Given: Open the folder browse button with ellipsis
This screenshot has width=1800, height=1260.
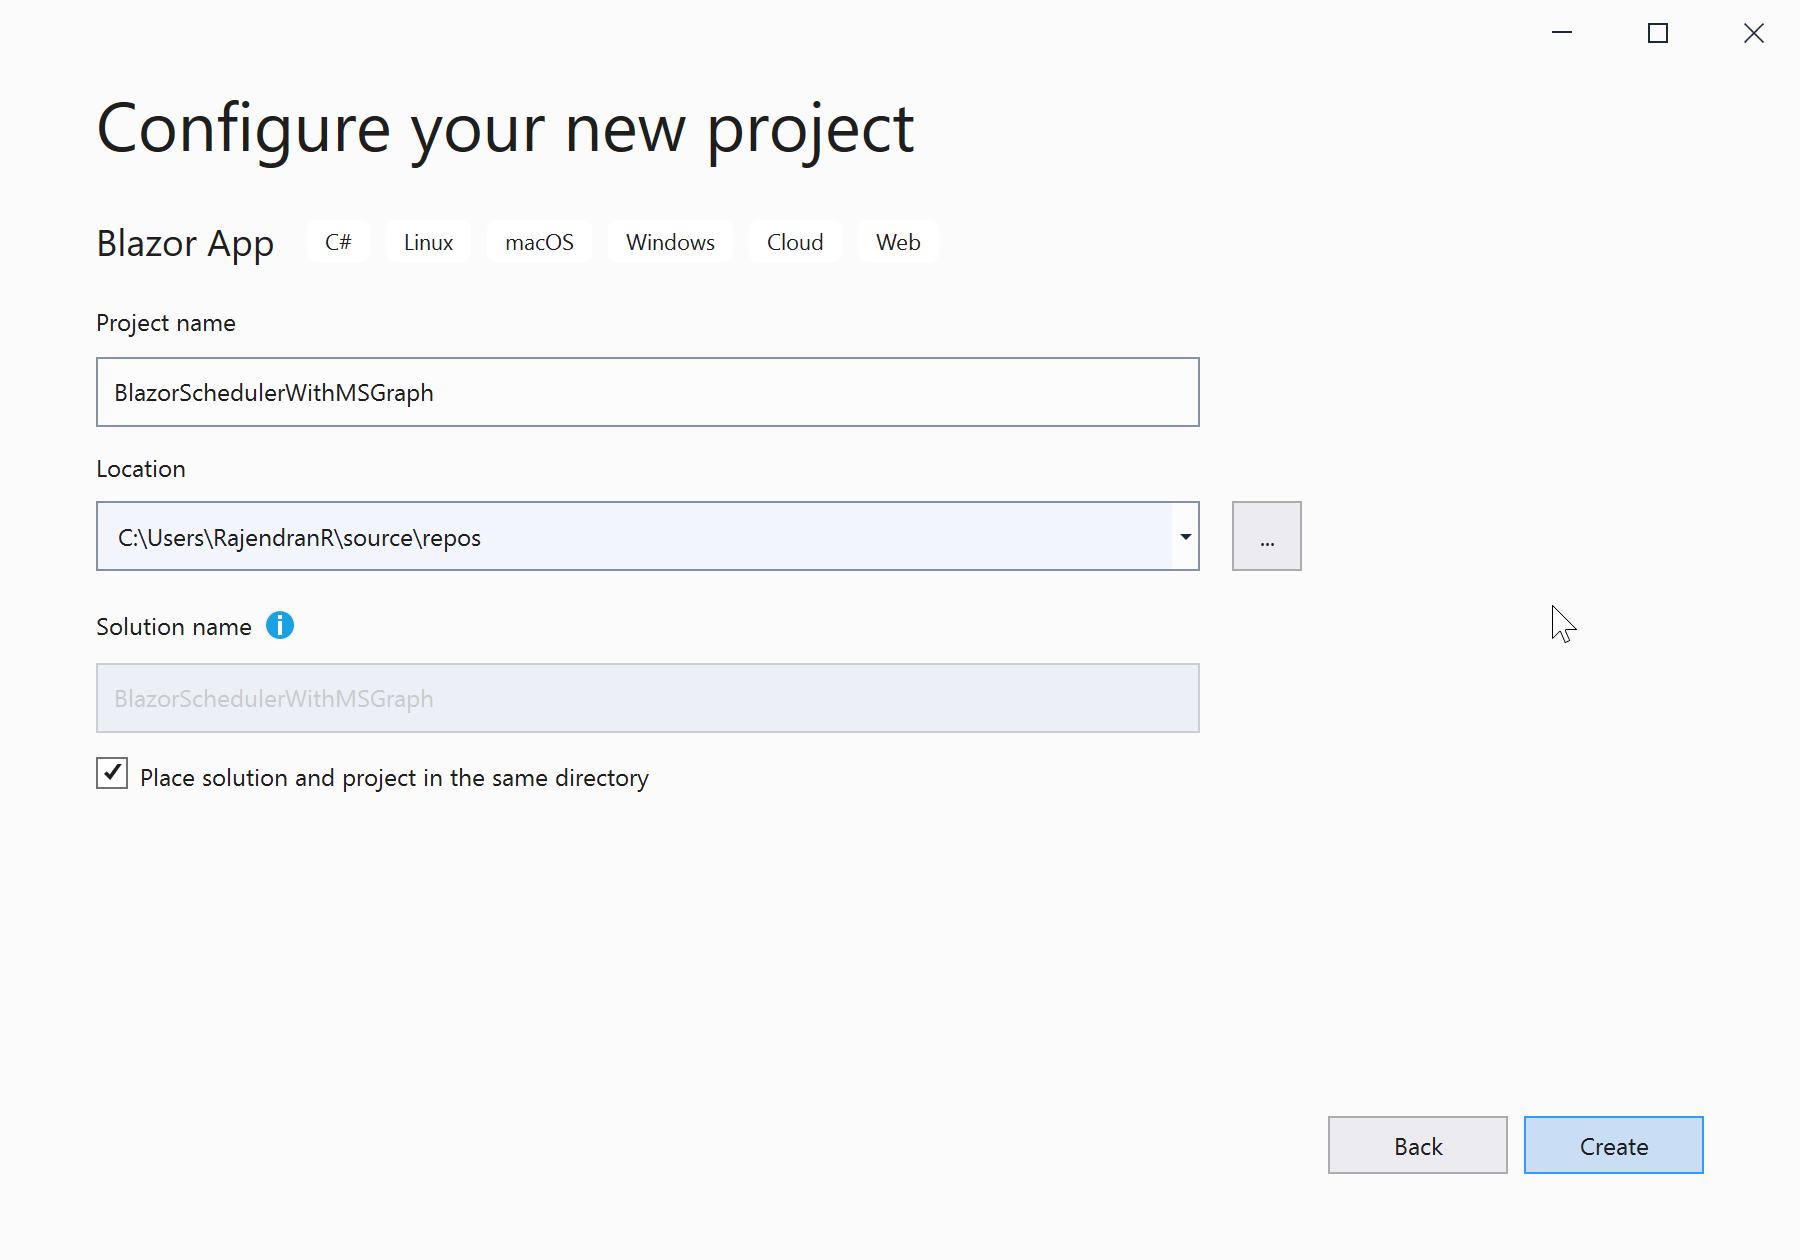Looking at the screenshot, I should (1267, 537).
